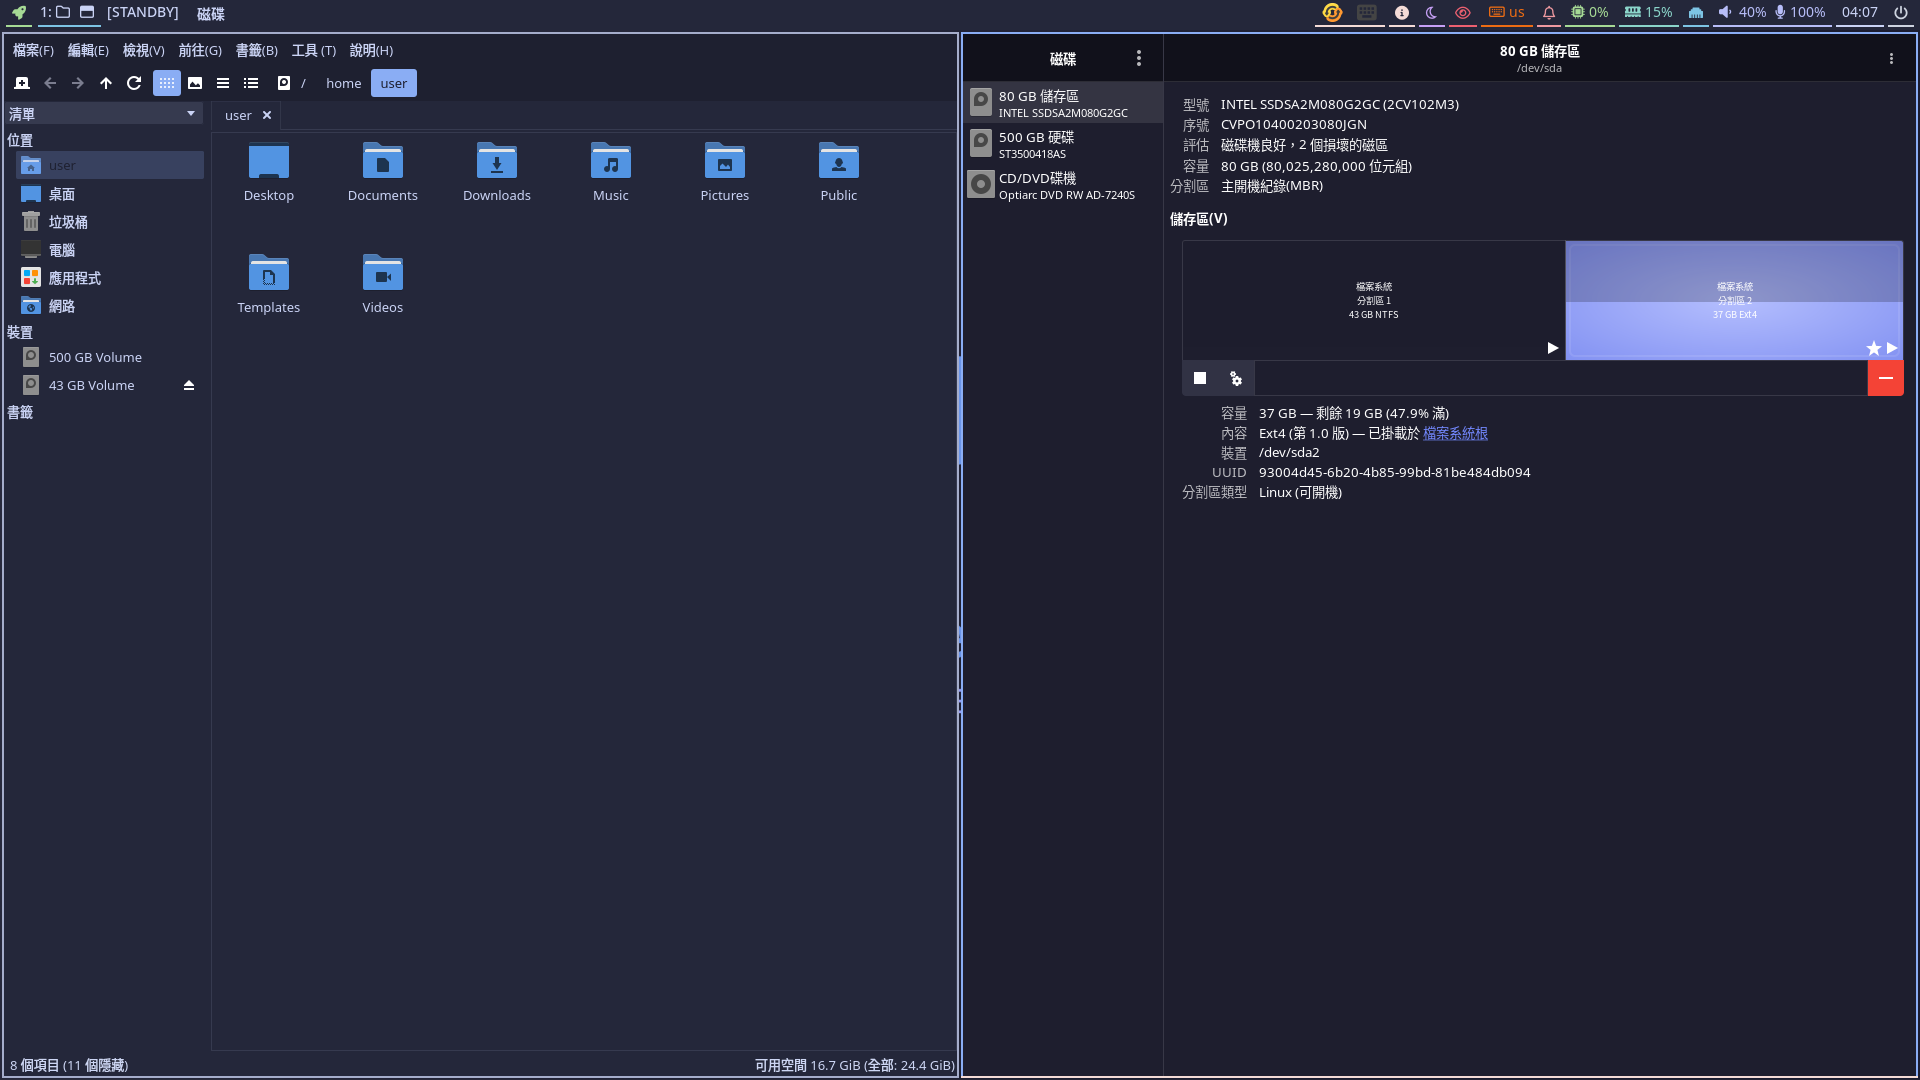Open keyboard layout us indicator
This screenshot has width=1920, height=1080.
[x=1506, y=13]
